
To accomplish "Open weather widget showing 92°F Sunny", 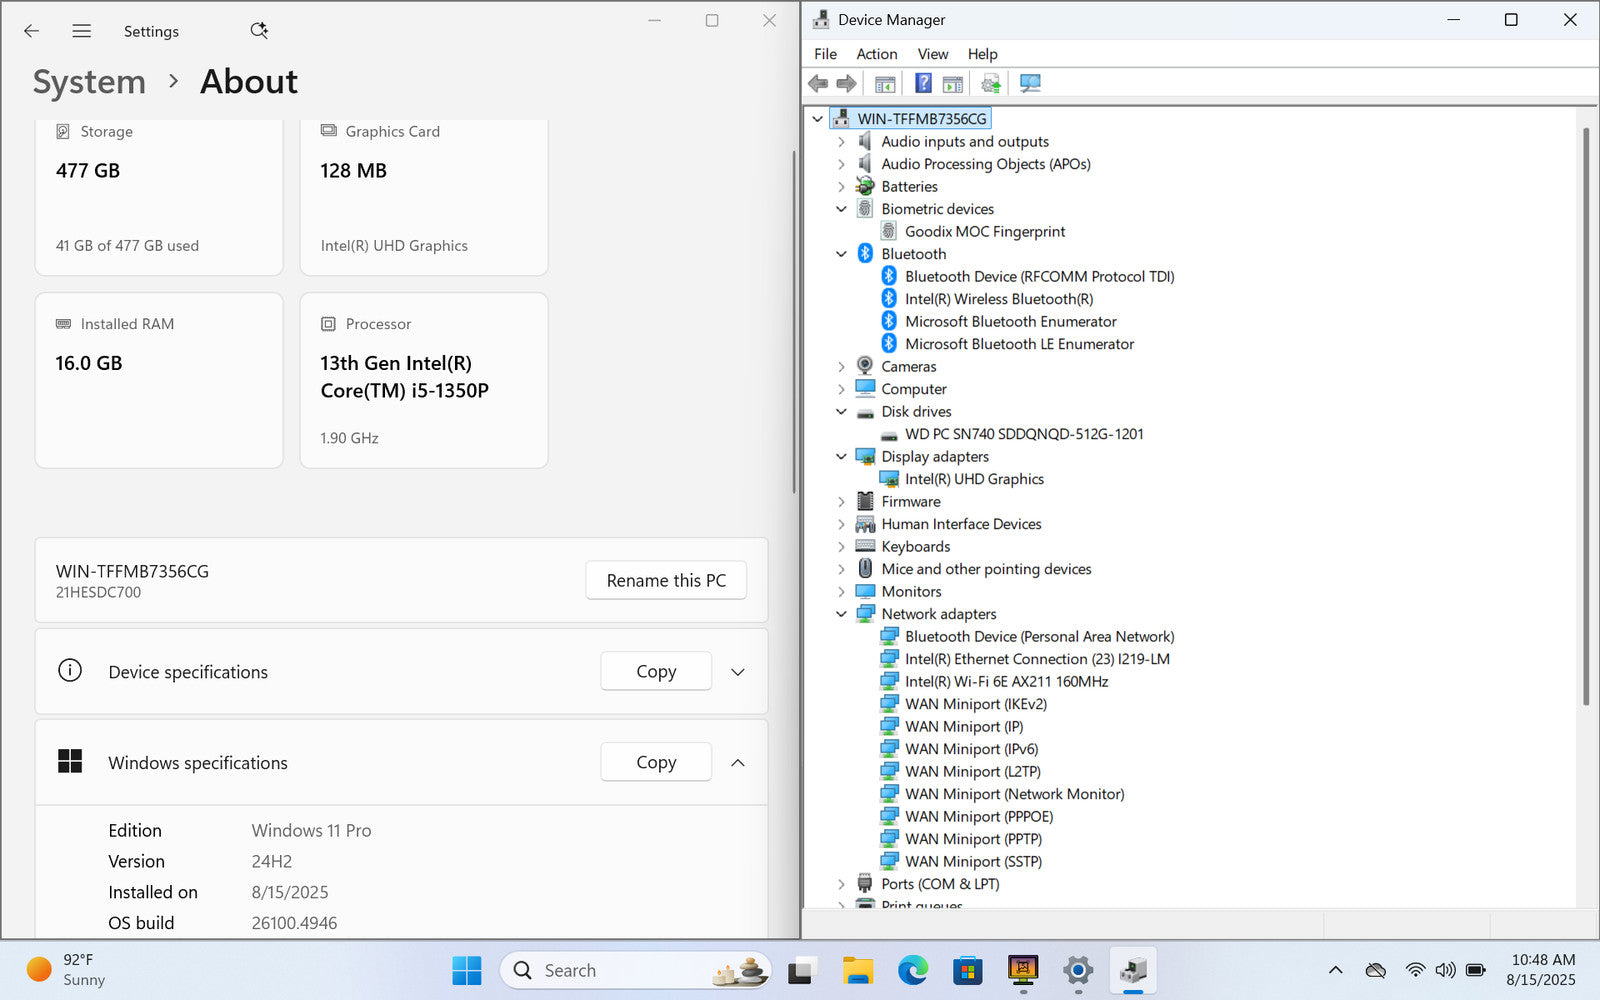I will click(x=66, y=970).
